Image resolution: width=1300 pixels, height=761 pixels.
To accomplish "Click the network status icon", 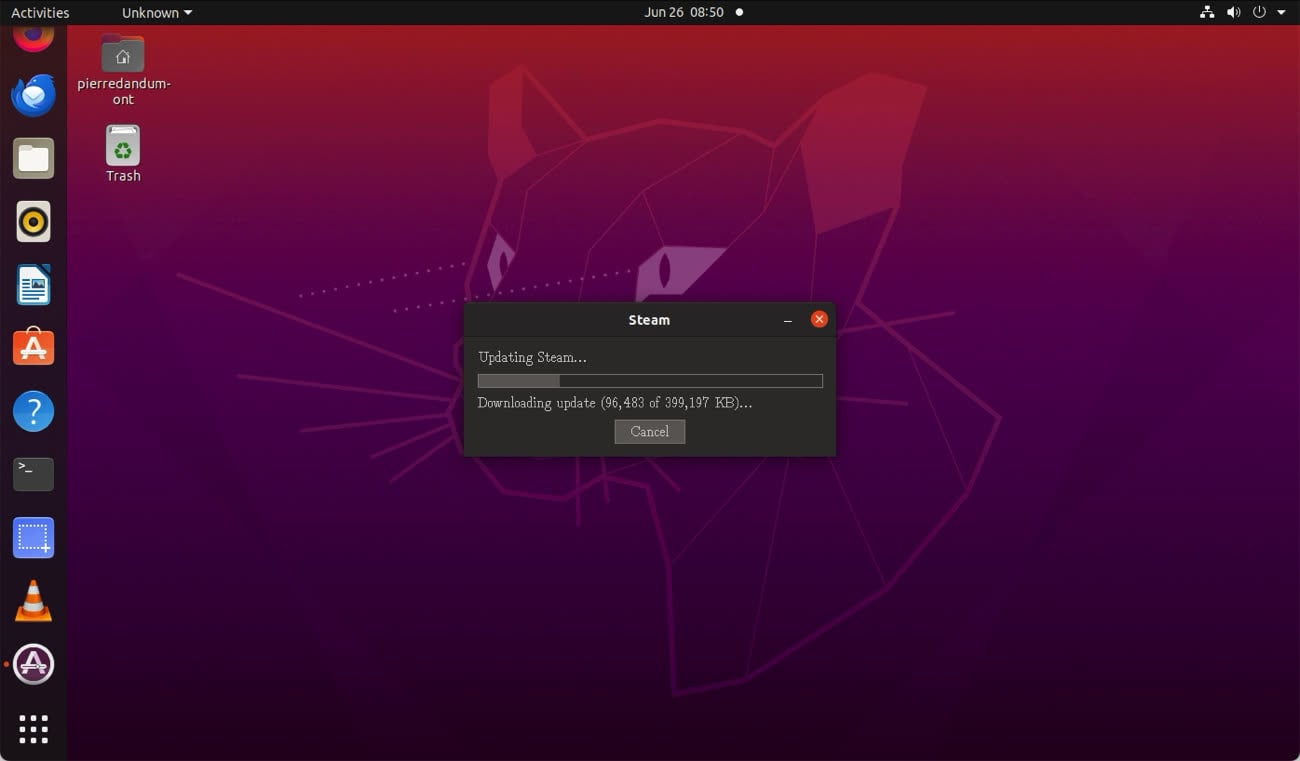I will tap(1207, 13).
